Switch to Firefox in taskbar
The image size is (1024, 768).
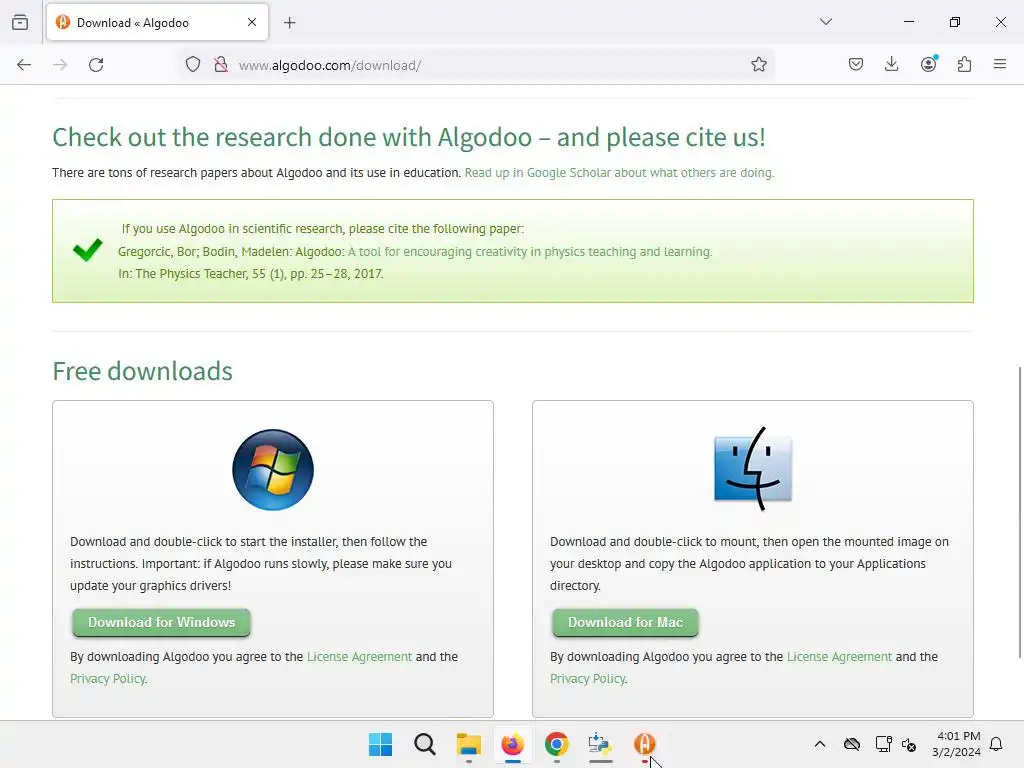(x=513, y=744)
